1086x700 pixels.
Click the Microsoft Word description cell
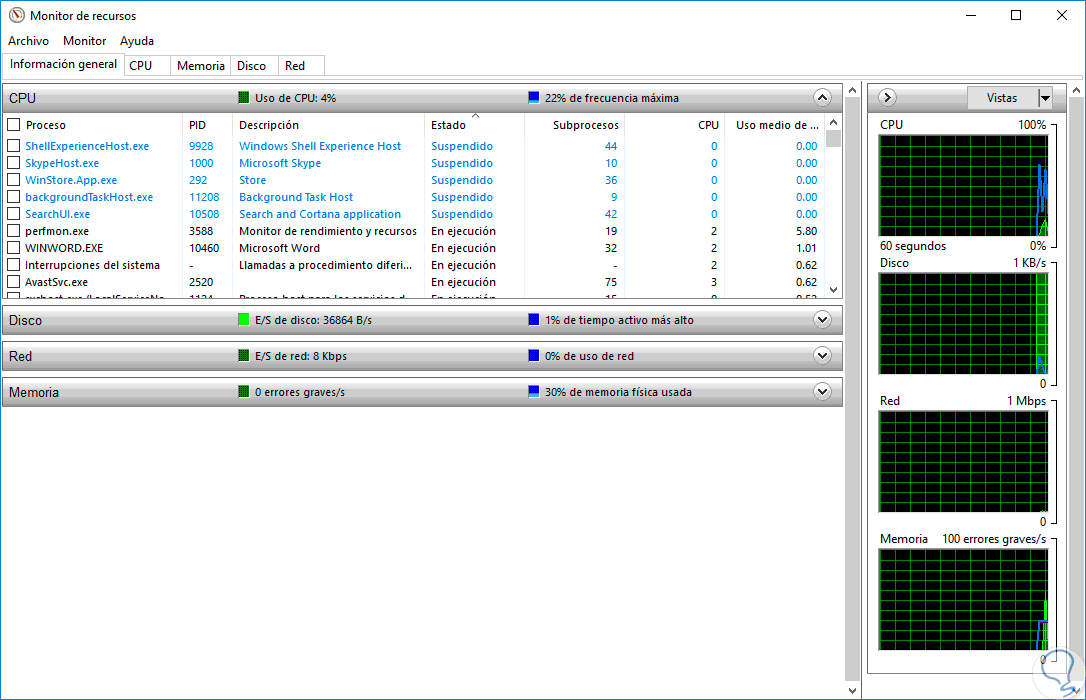pyautogui.click(x=279, y=248)
